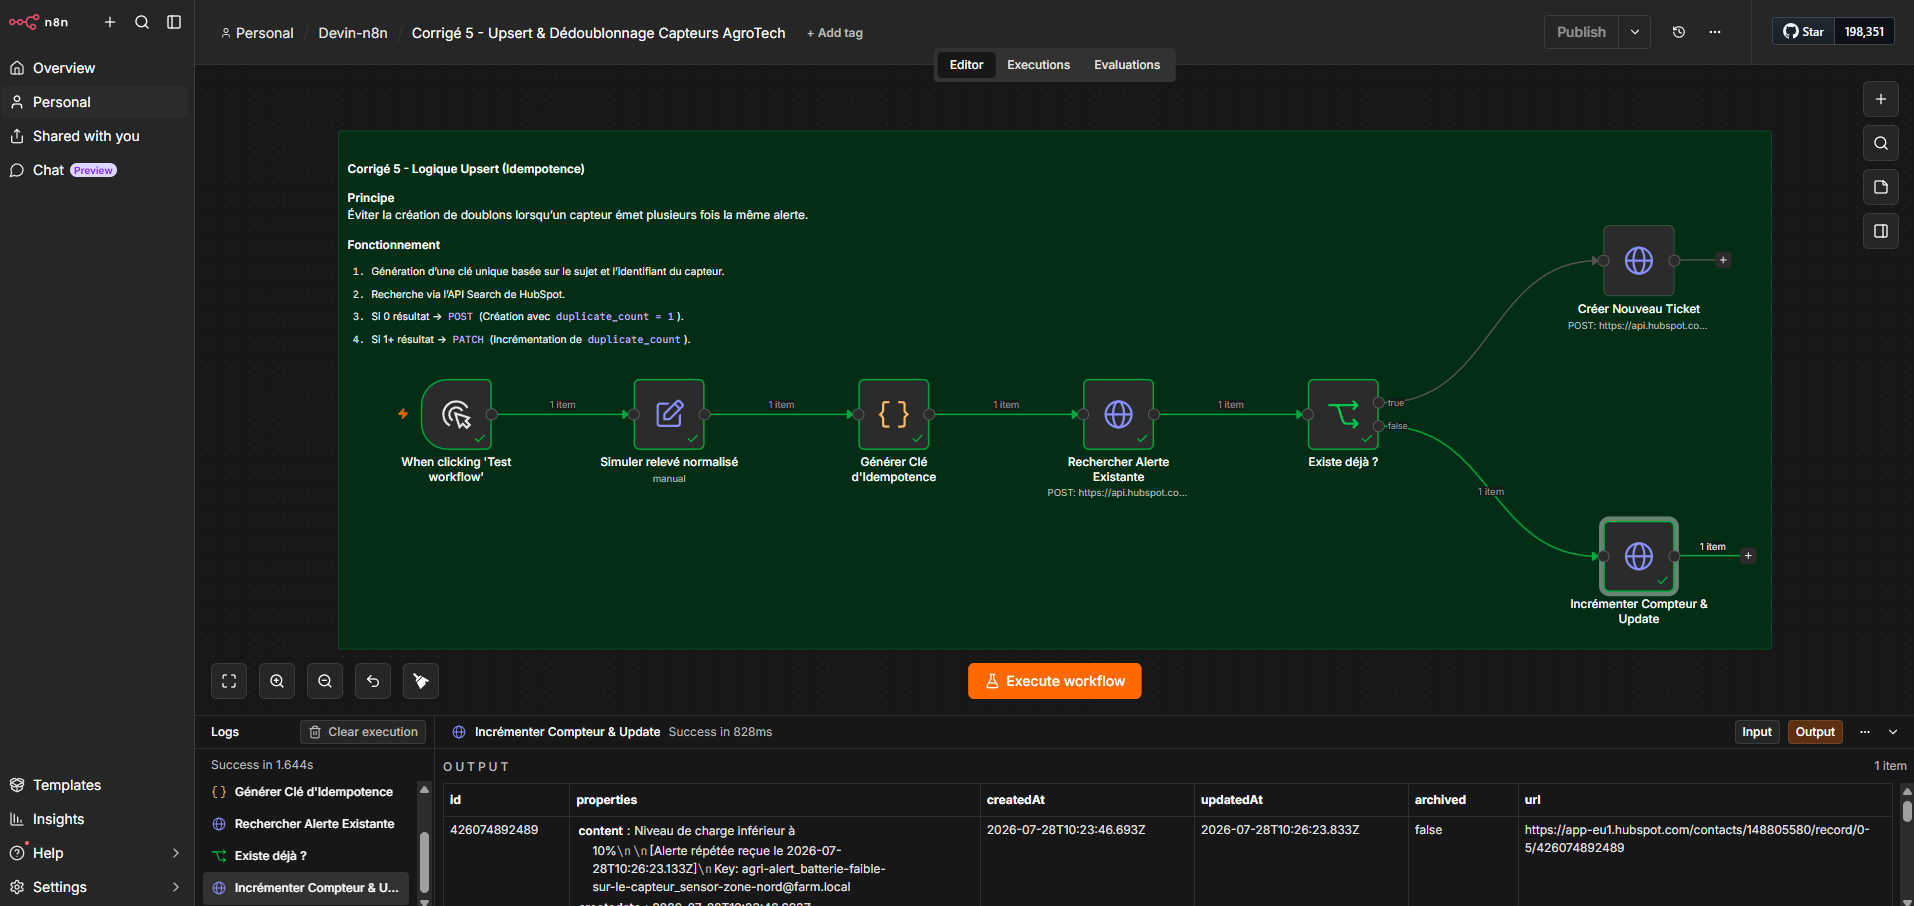Viewport: 1914px width, 906px height.
Task: Click Execute workflow button
Action: [x=1055, y=681]
